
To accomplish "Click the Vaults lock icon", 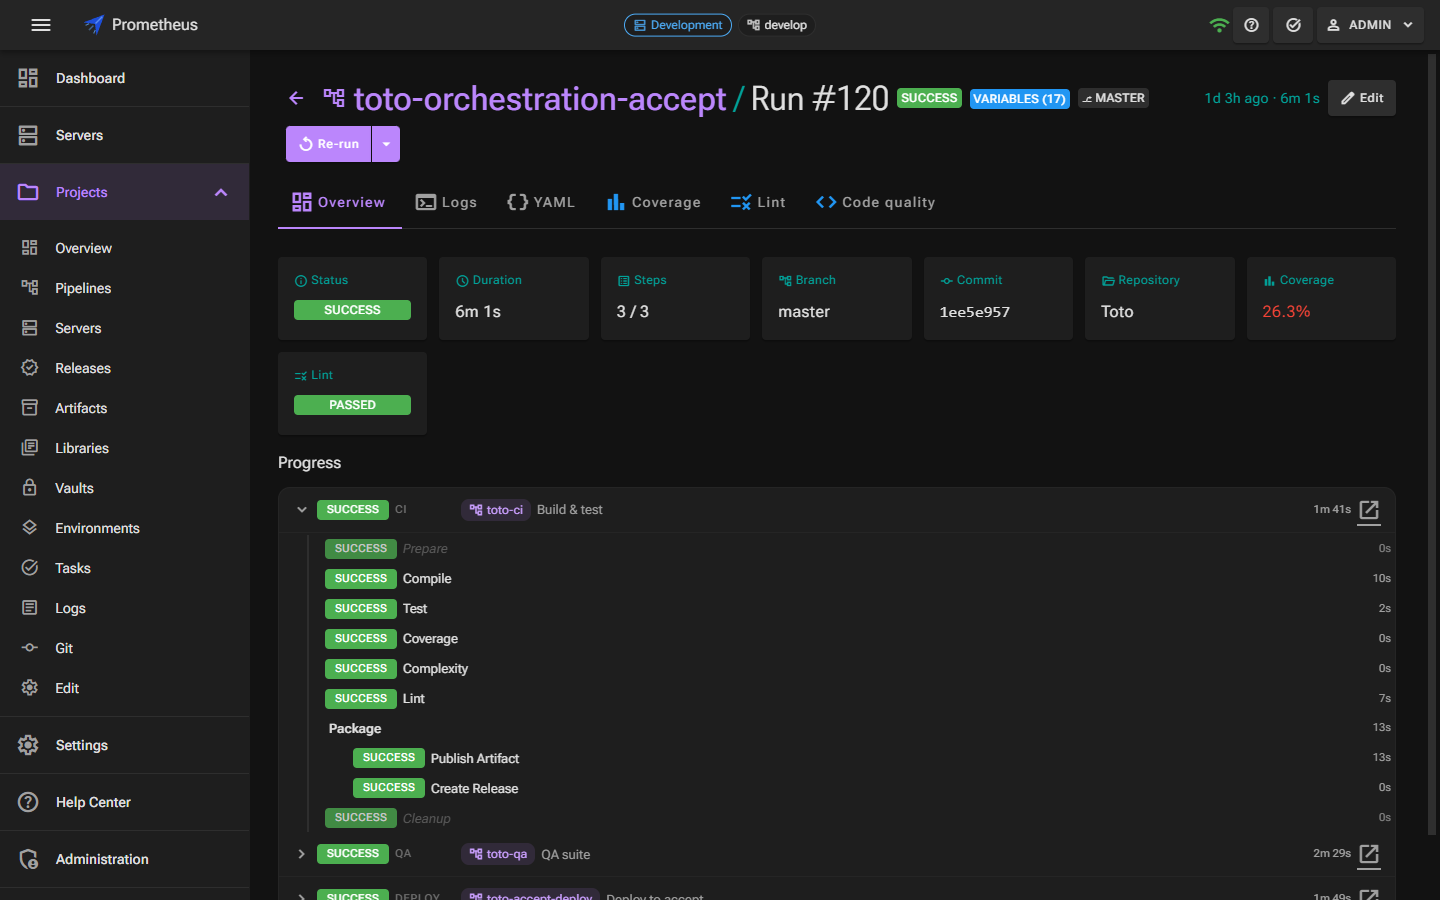I will (30, 488).
